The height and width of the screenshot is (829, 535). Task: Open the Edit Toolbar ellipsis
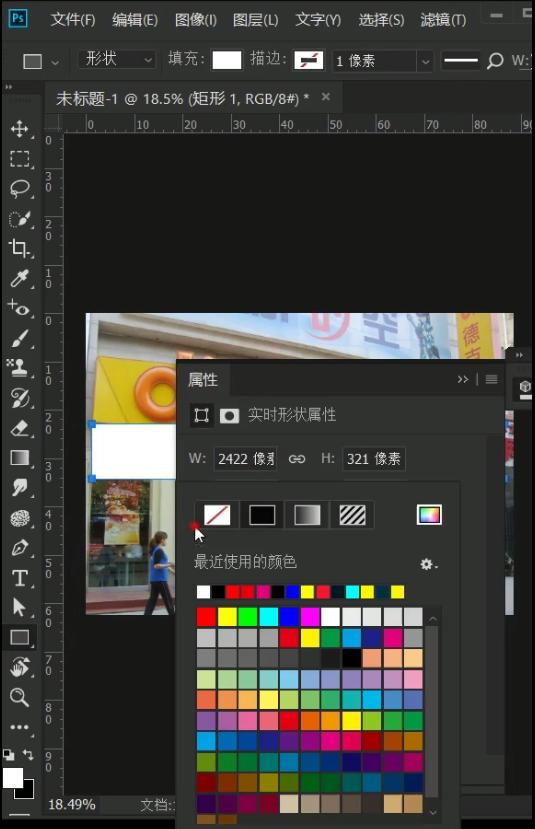tap(20, 727)
